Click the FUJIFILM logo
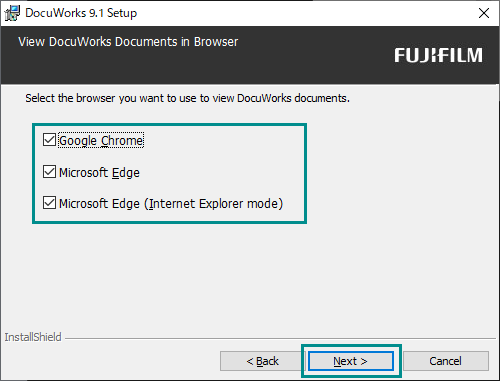Viewport: 500px width, 381px height. pyautogui.click(x=438, y=55)
